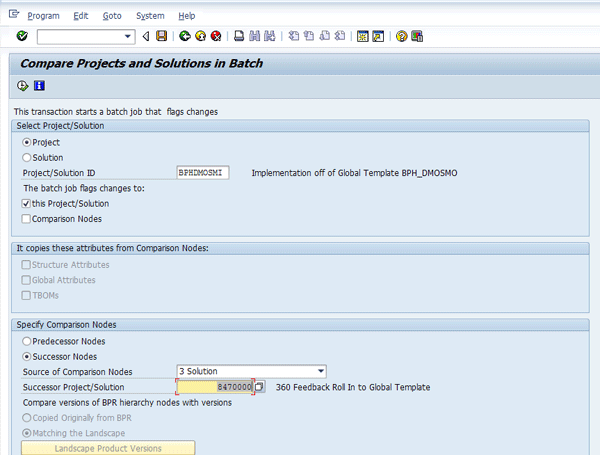The width and height of the screenshot is (600, 455).
Task: Open the Help menu
Action: 187,16
